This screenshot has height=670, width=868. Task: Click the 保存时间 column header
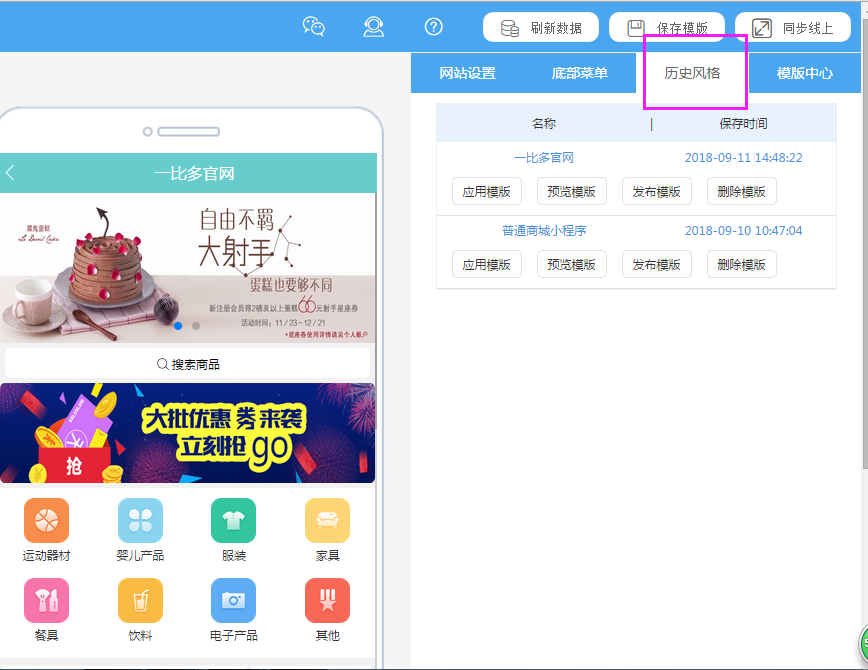743,123
